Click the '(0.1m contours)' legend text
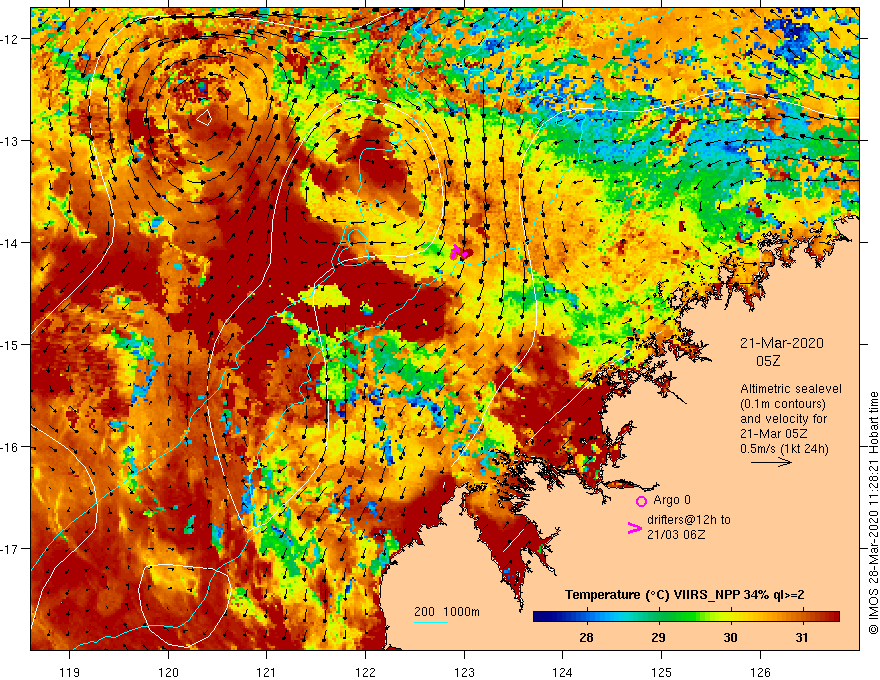Screen dimensions: 880x680 pyautogui.click(x=782, y=404)
